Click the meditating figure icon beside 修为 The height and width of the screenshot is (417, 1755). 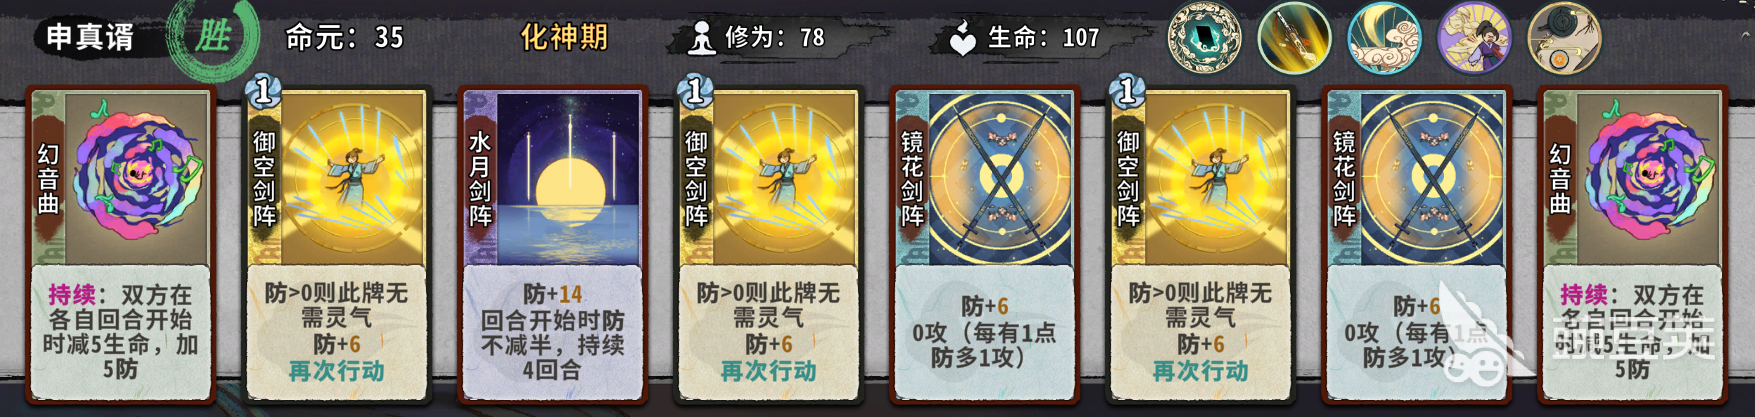pos(702,38)
